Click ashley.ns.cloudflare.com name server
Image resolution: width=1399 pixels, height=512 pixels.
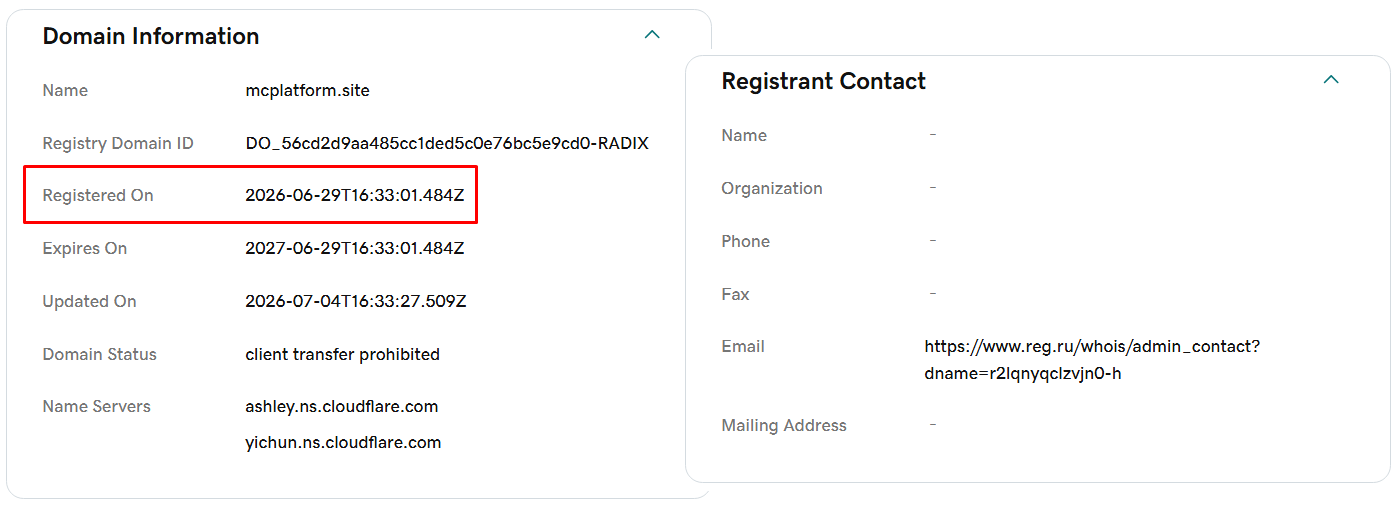(342, 406)
